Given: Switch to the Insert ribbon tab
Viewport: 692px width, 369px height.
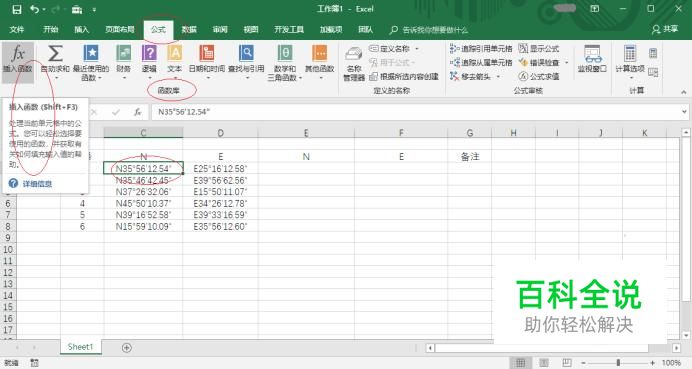Looking at the screenshot, I should (81, 30).
